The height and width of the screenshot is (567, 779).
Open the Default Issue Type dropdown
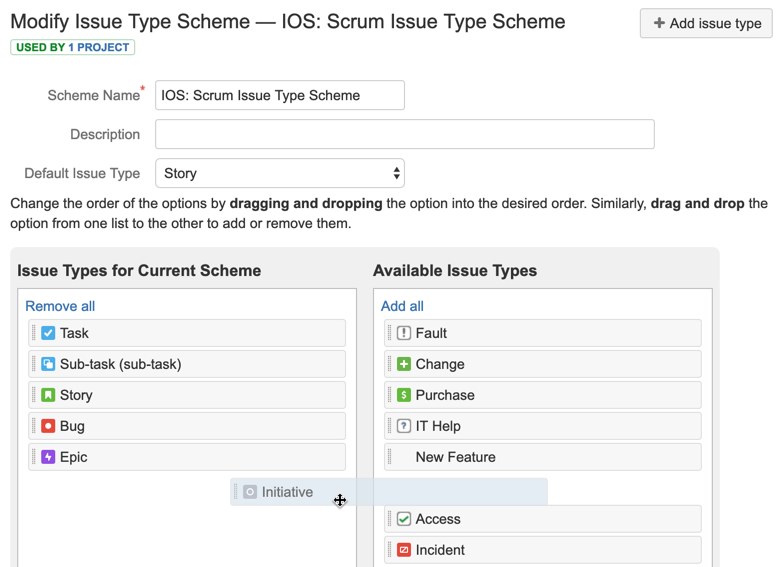(x=280, y=173)
